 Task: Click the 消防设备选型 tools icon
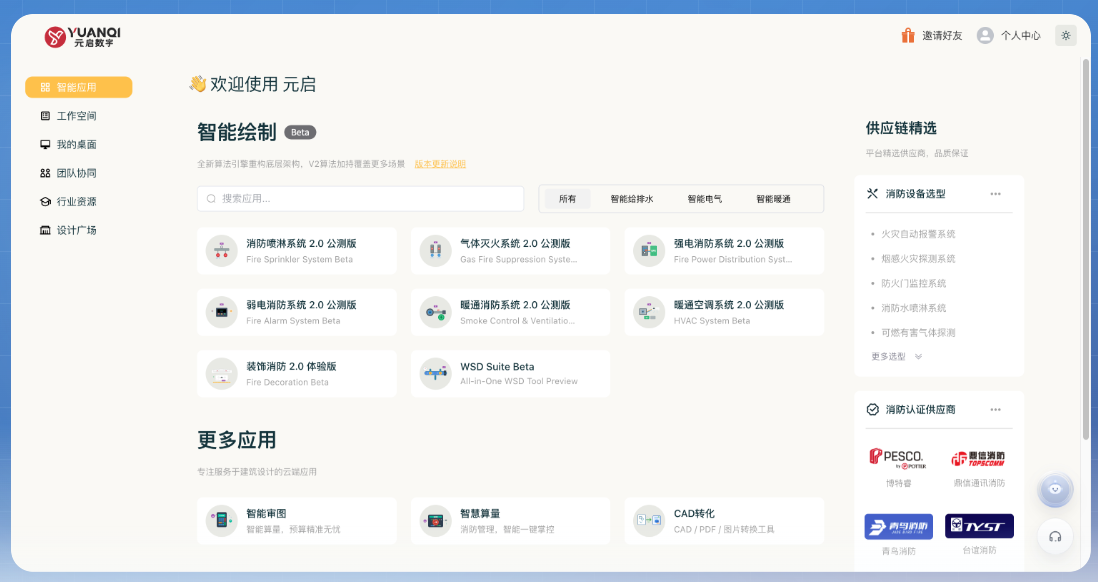(x=873, y=193)
